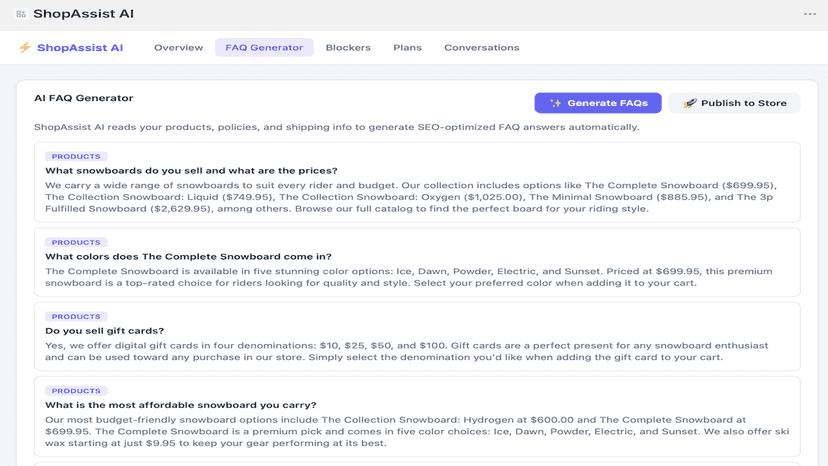
Task: Select the FAQ Generator tab
Action: [264, 48]
